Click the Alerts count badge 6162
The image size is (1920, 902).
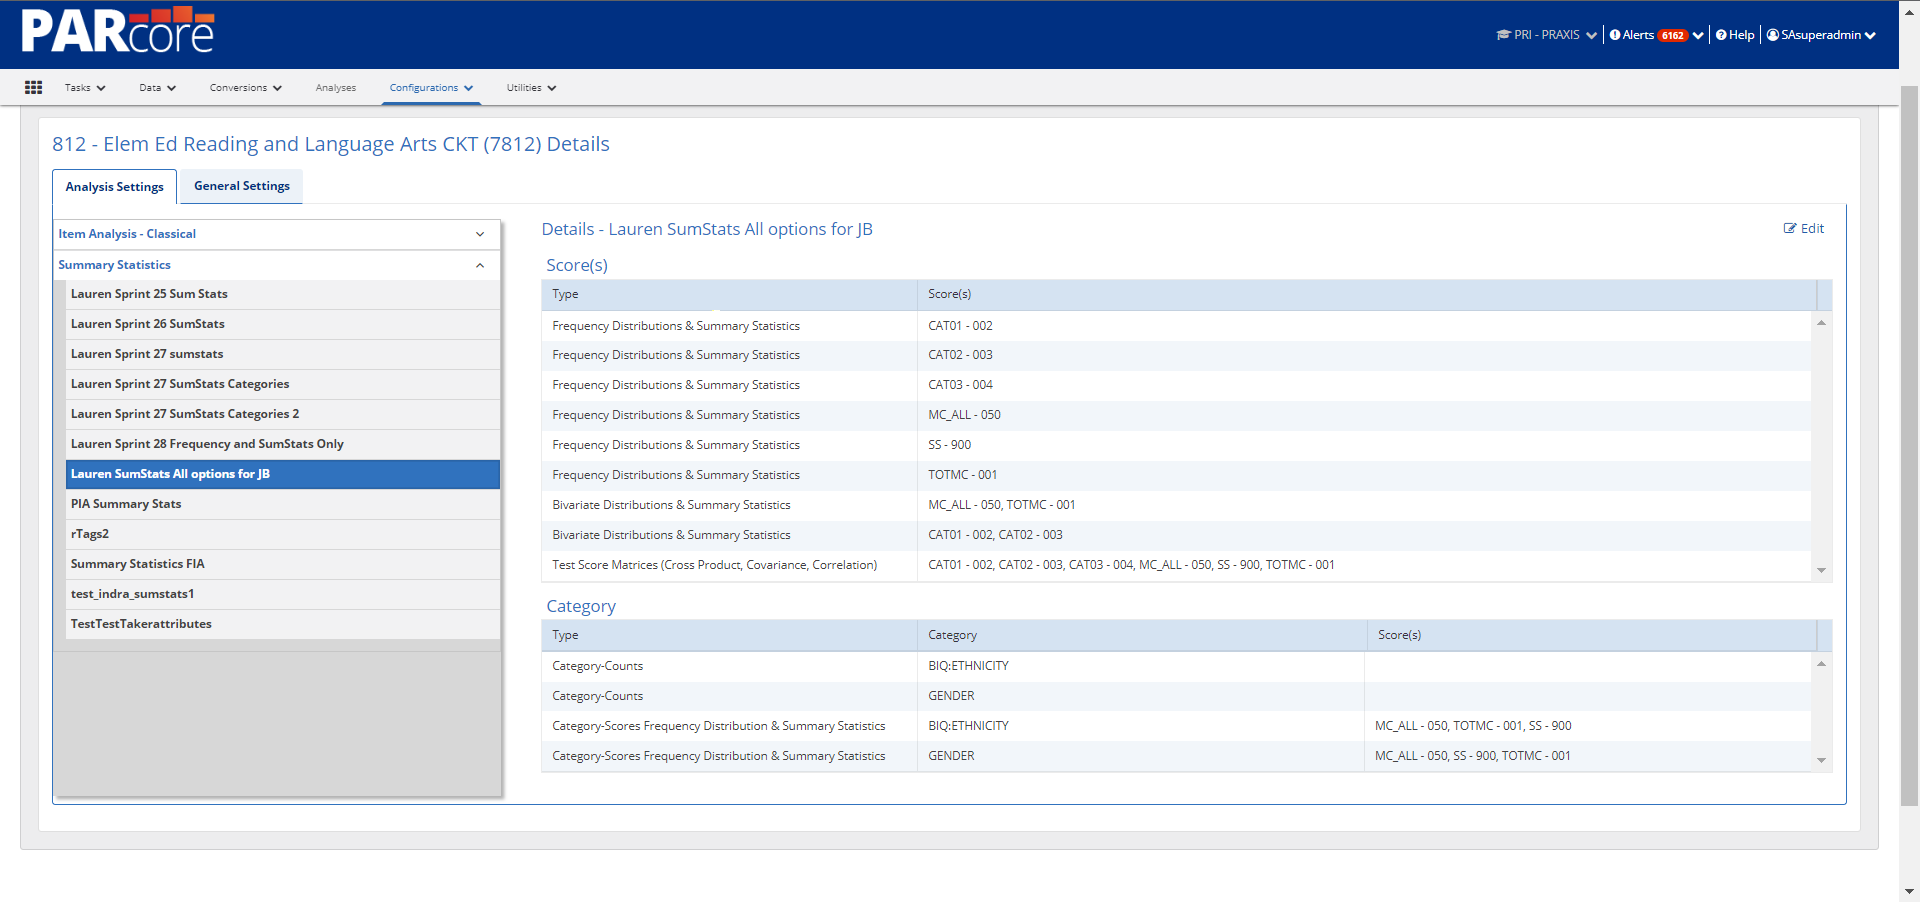click(1673, 35)
